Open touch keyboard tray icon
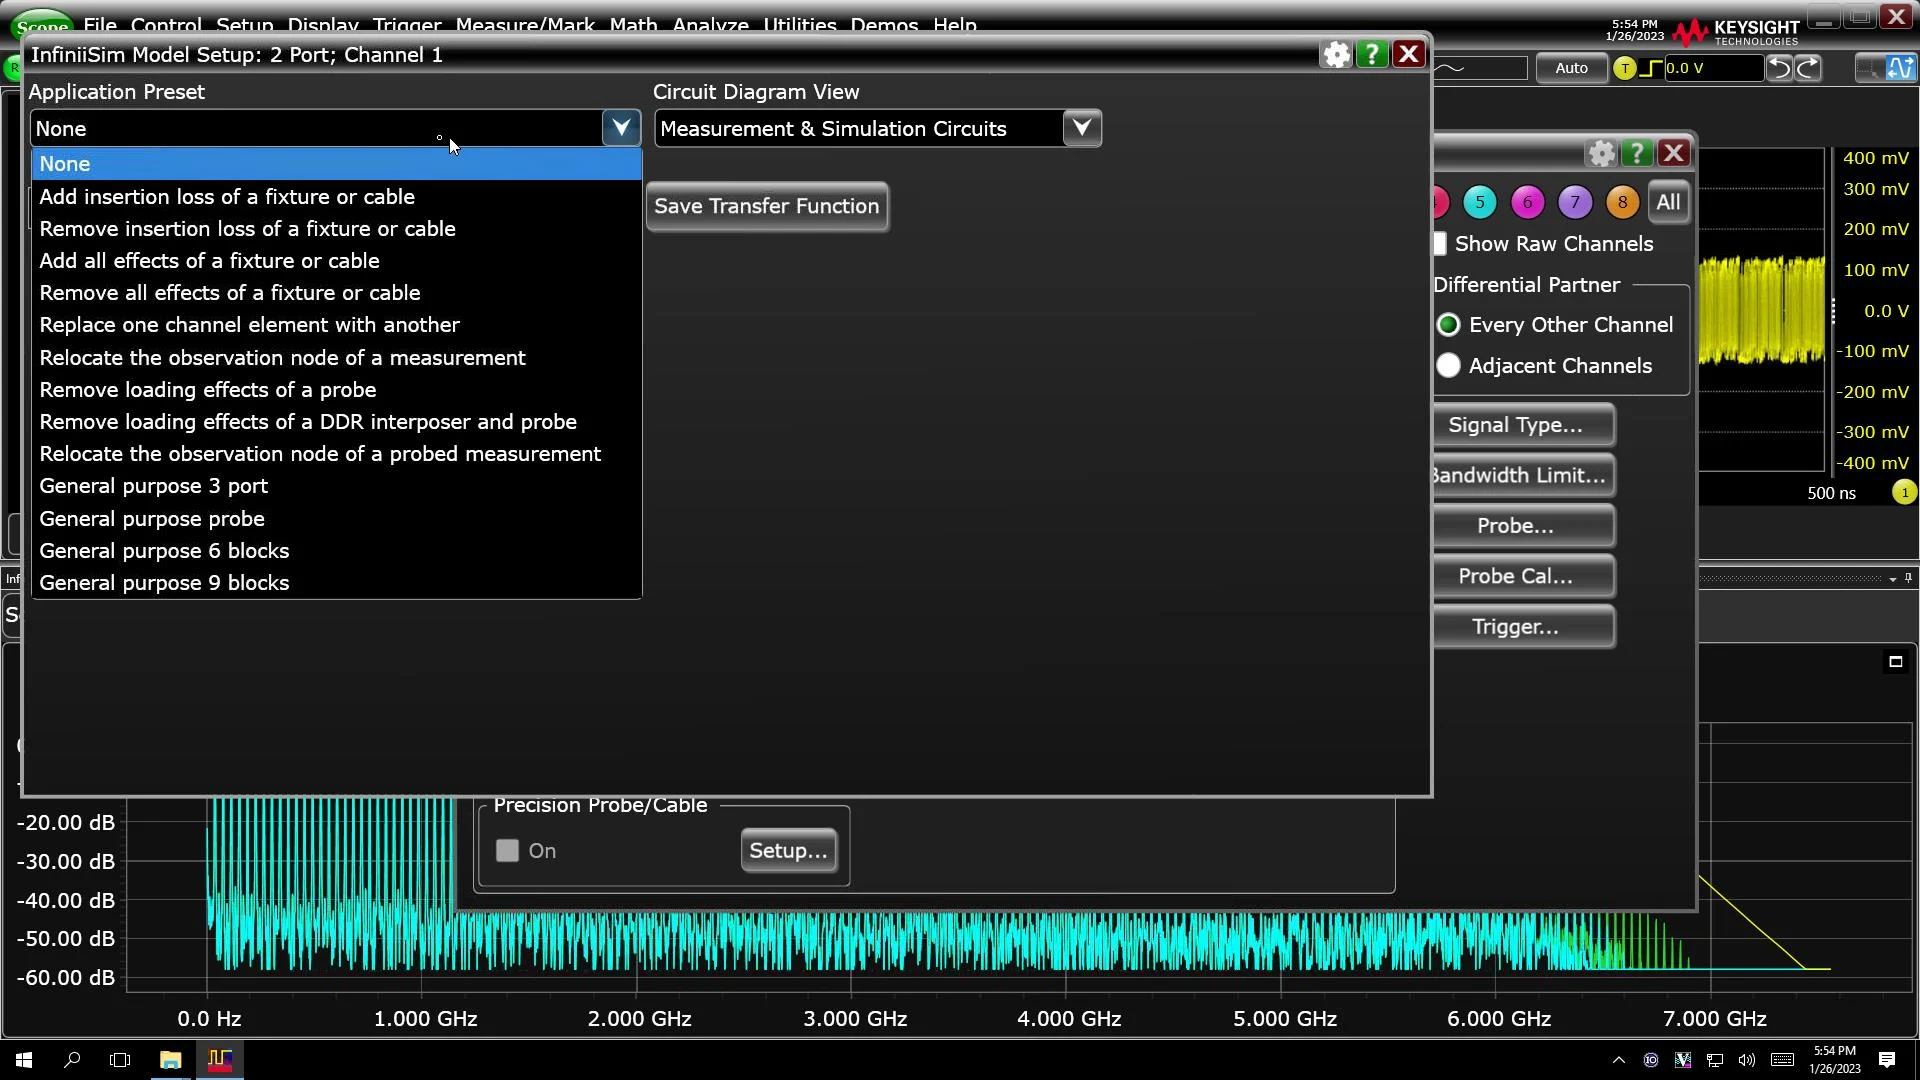This screenshot has height=1080, width=1920. click(x=1782, y=1060)
